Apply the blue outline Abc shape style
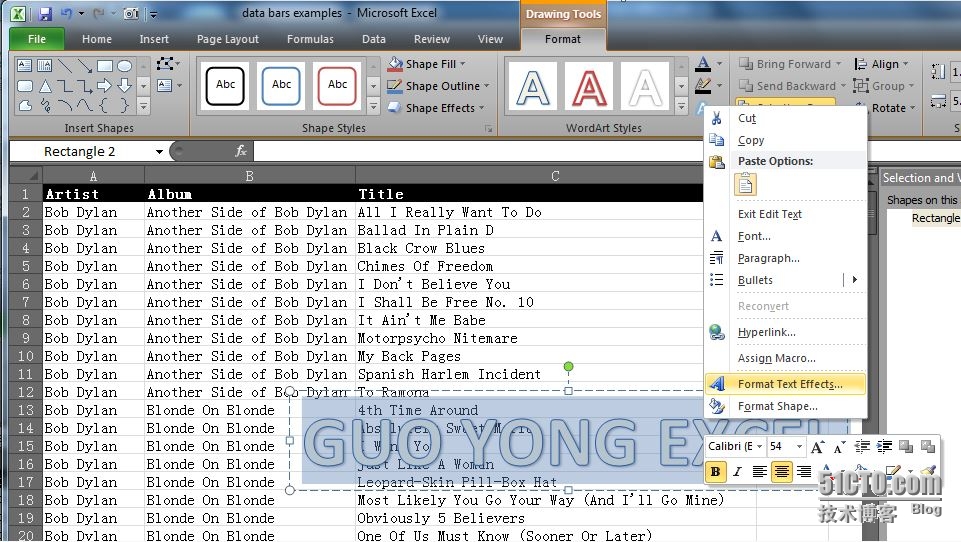 coord(281,85)
